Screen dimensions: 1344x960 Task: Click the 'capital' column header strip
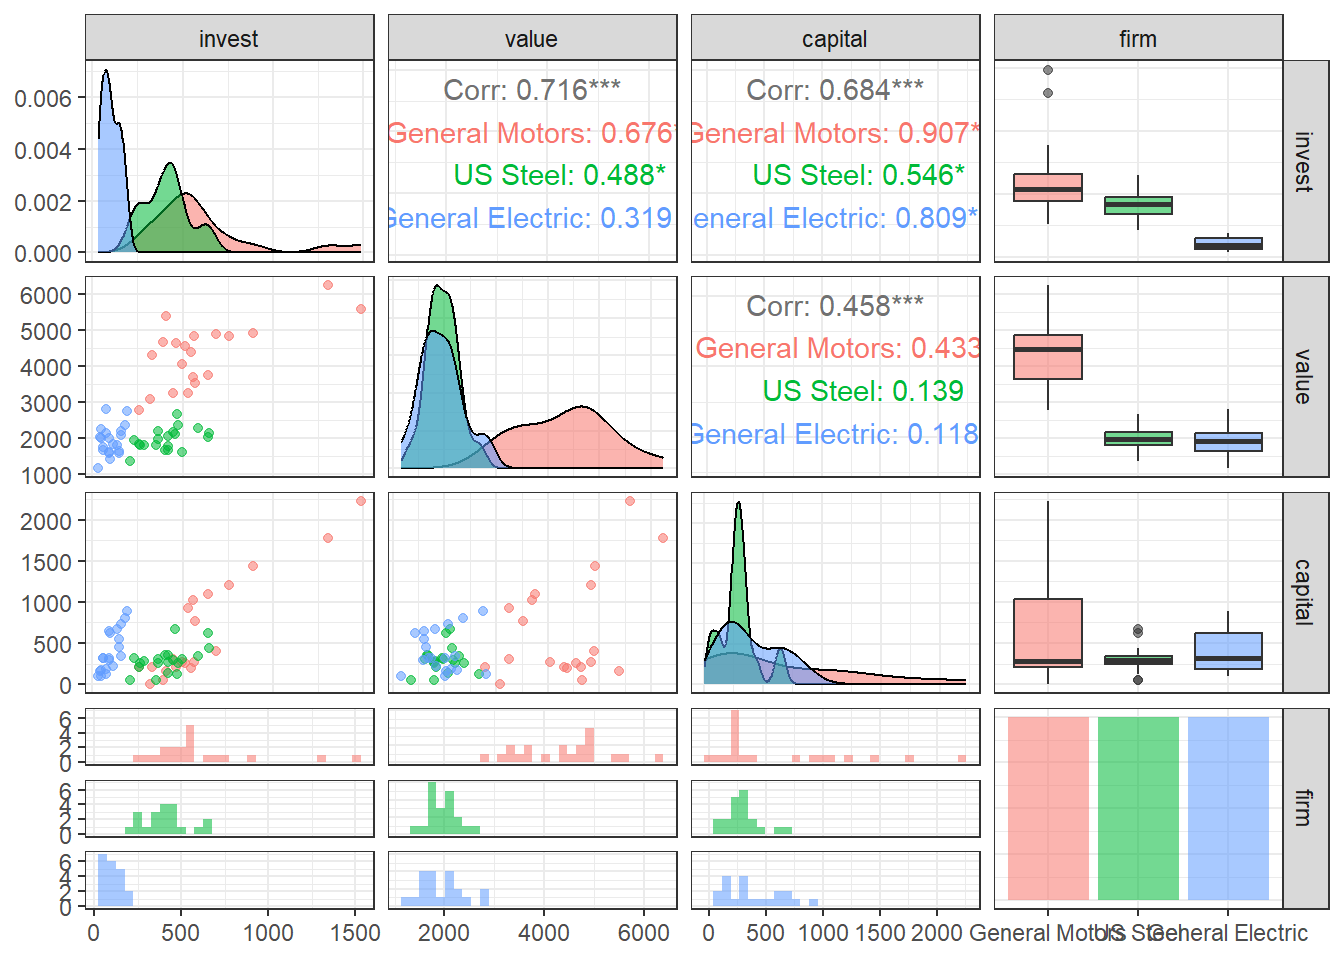coord(835,38)
